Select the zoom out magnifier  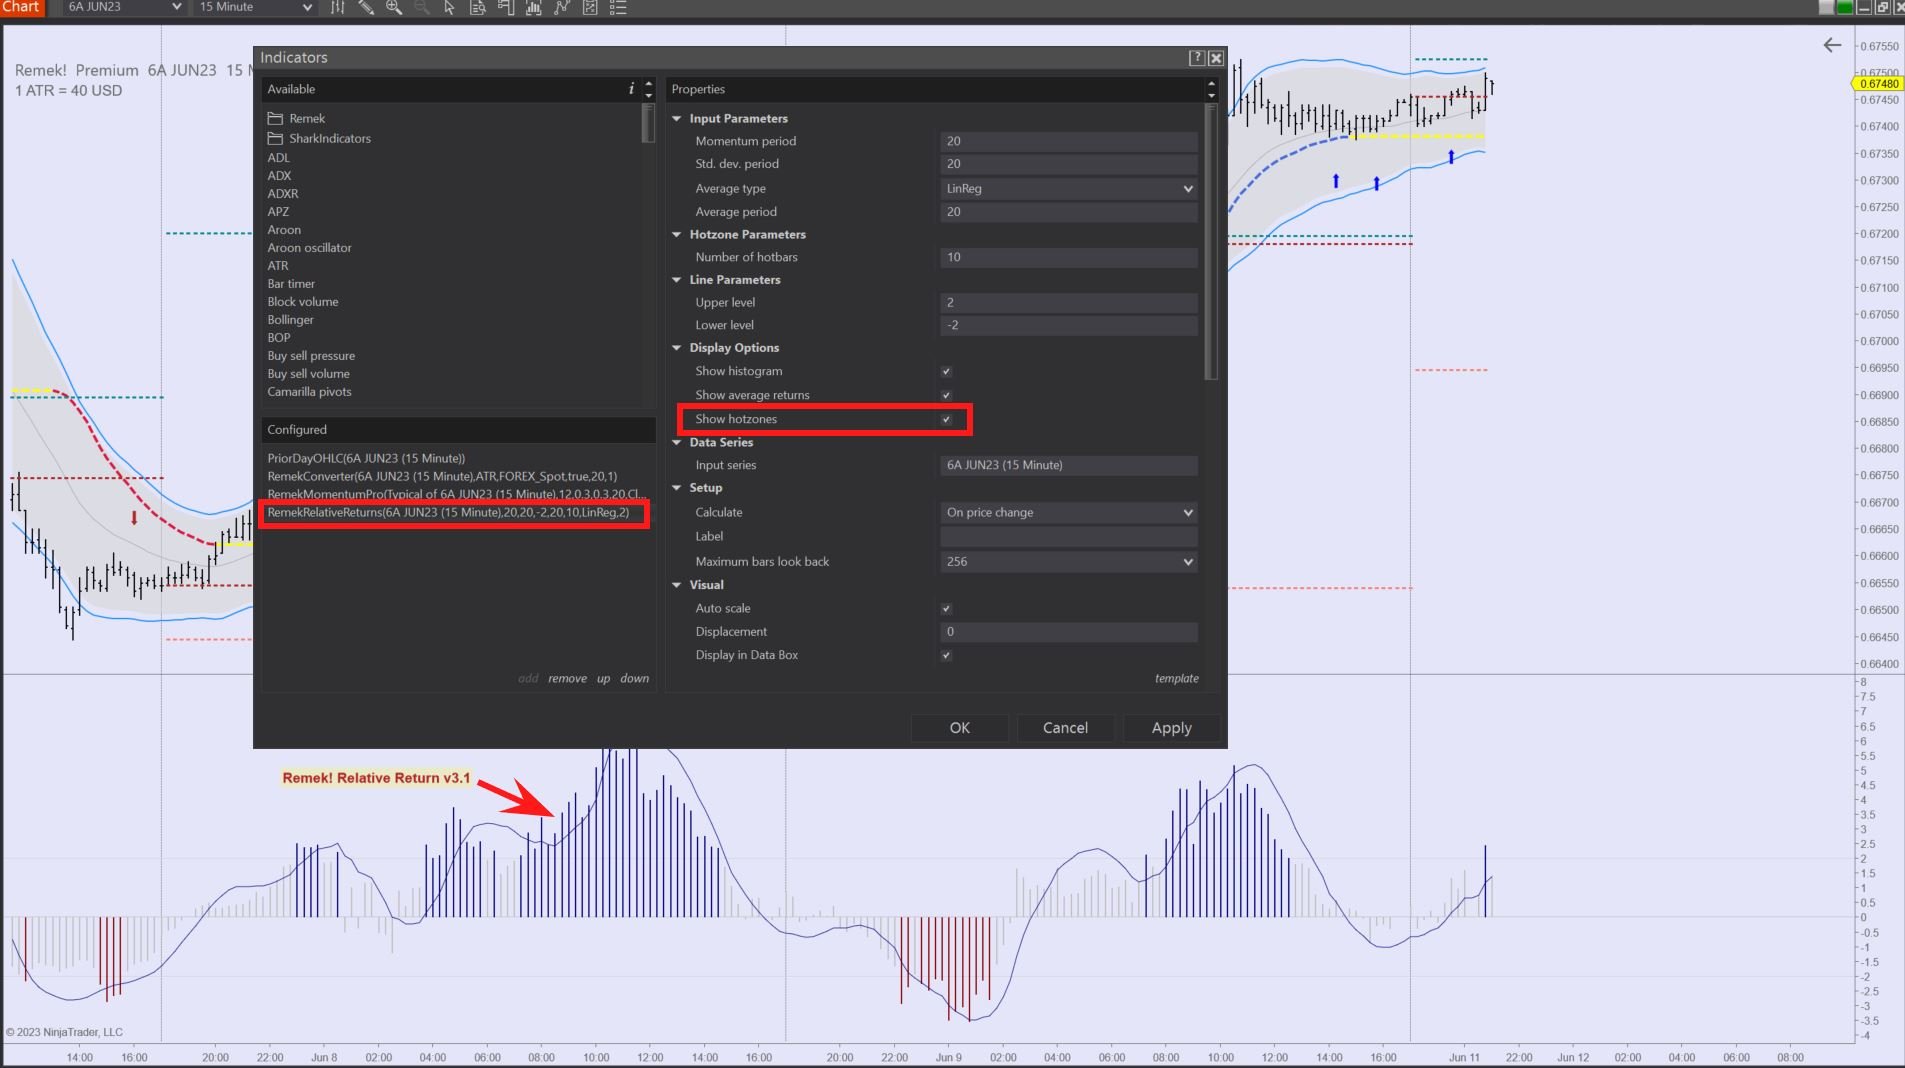[x=422, y=7]
